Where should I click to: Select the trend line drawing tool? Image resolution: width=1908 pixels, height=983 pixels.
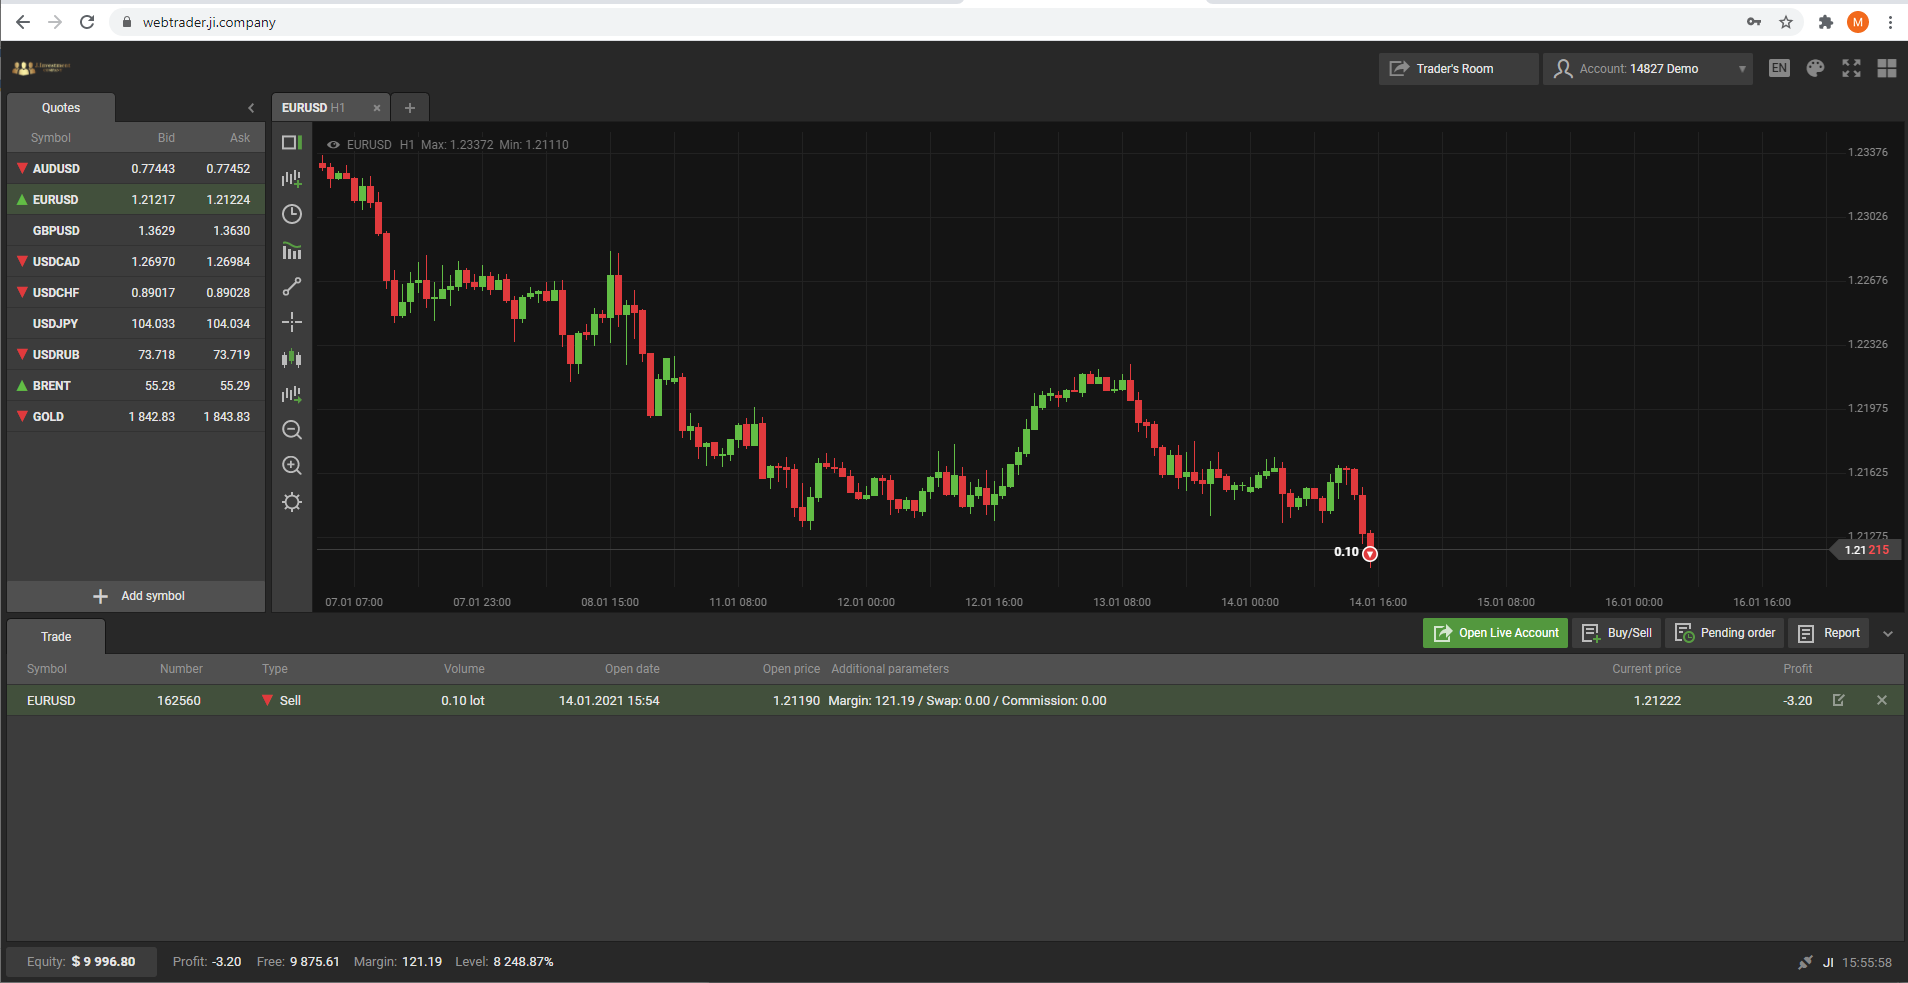click(292, 287)
